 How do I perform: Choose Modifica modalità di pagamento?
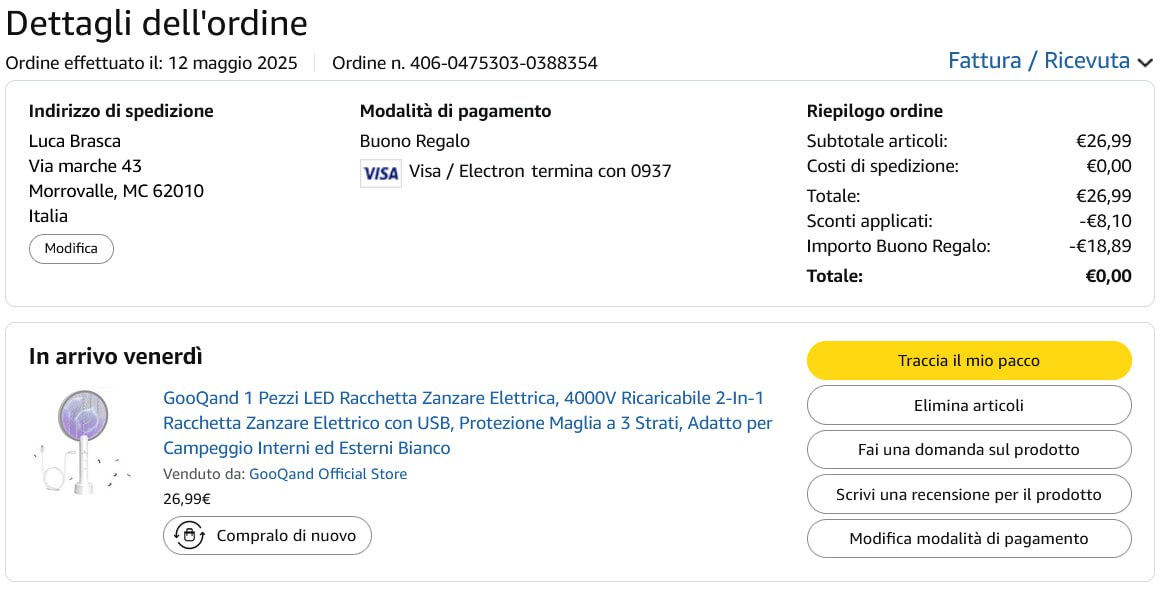coord(968,539)
